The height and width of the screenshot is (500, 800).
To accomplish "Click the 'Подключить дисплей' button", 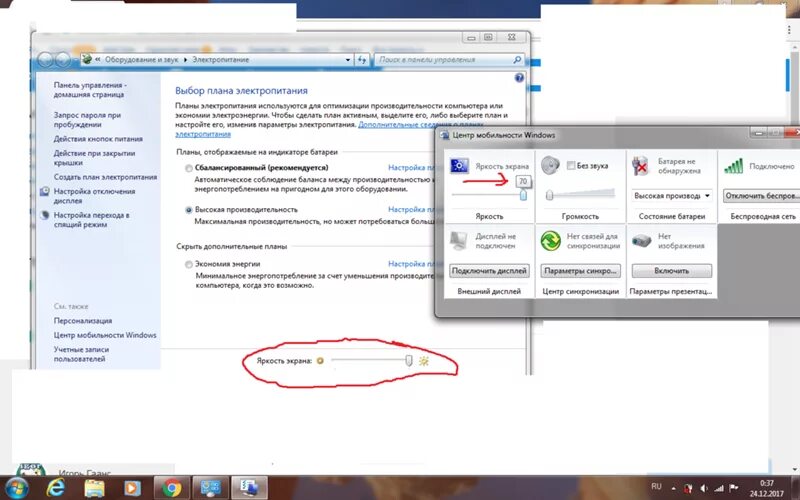I will (x=489, y=271).
